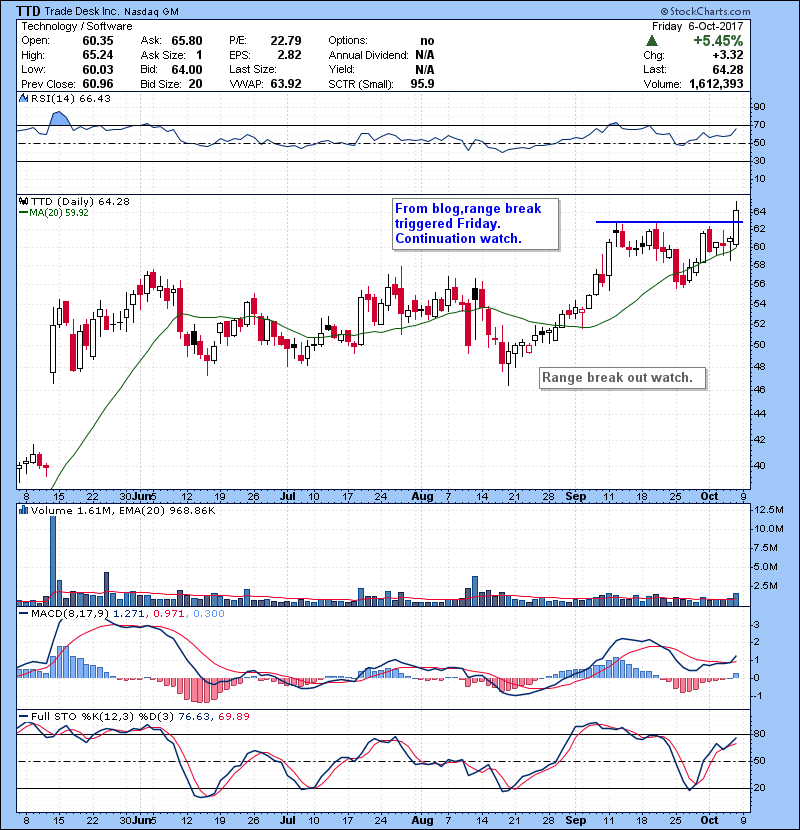Screen dimensions: 800x830
Task: Click the TTD ticker symbol in header
Action: (35, 10)
